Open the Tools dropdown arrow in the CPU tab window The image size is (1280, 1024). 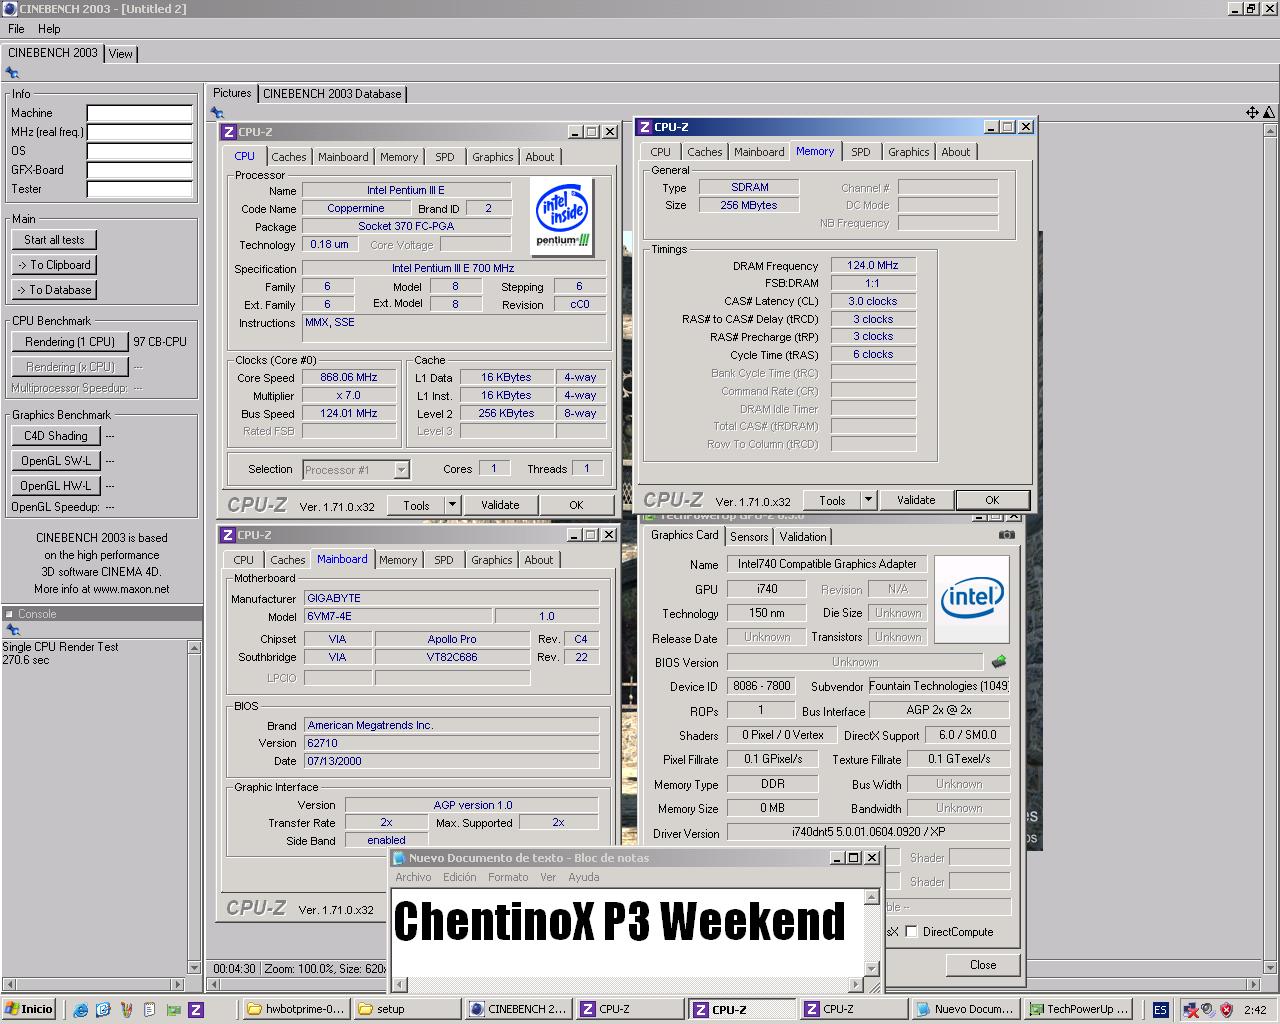(452, 505)
